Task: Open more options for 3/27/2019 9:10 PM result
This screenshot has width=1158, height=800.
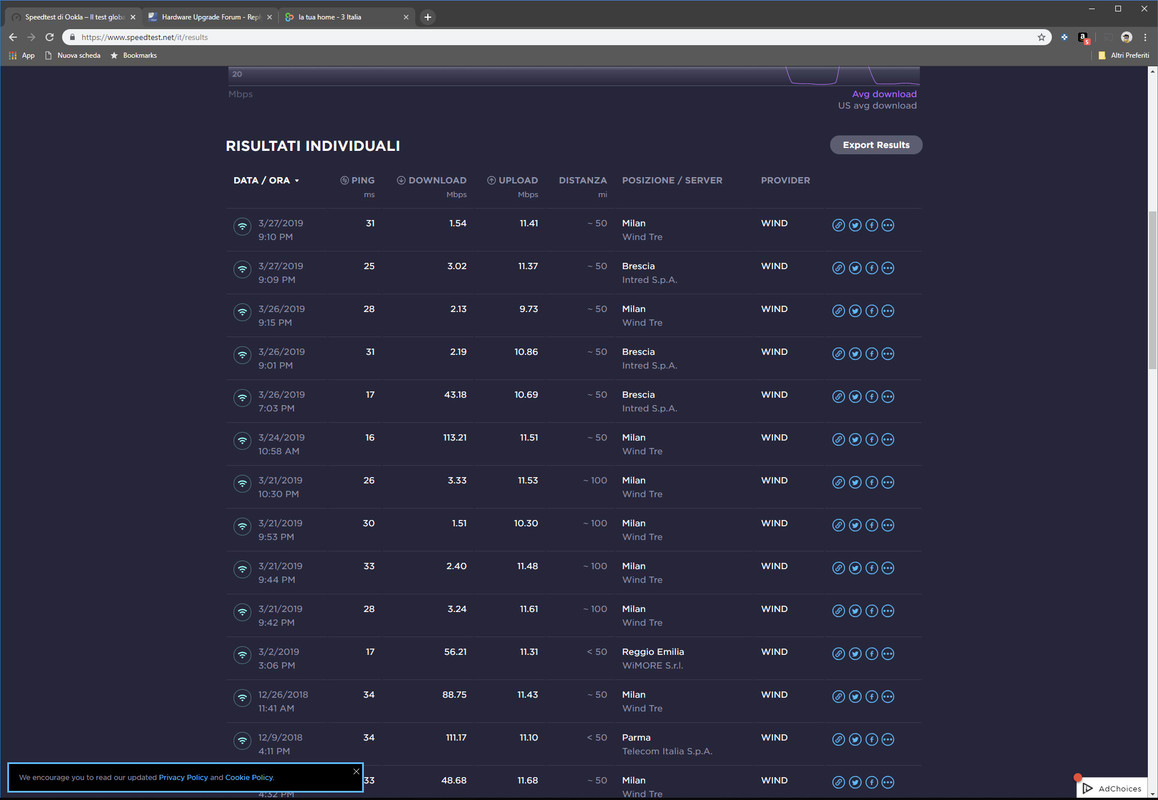Action: pyautogui.click(x=888, y=225)
